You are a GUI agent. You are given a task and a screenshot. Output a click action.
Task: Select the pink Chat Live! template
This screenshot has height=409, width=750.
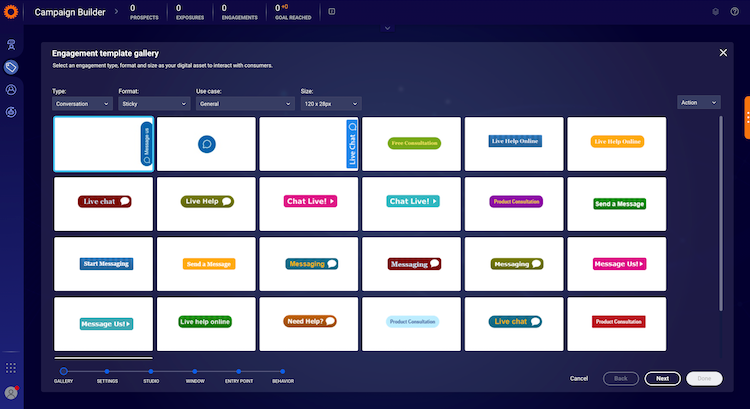[309, 204]
